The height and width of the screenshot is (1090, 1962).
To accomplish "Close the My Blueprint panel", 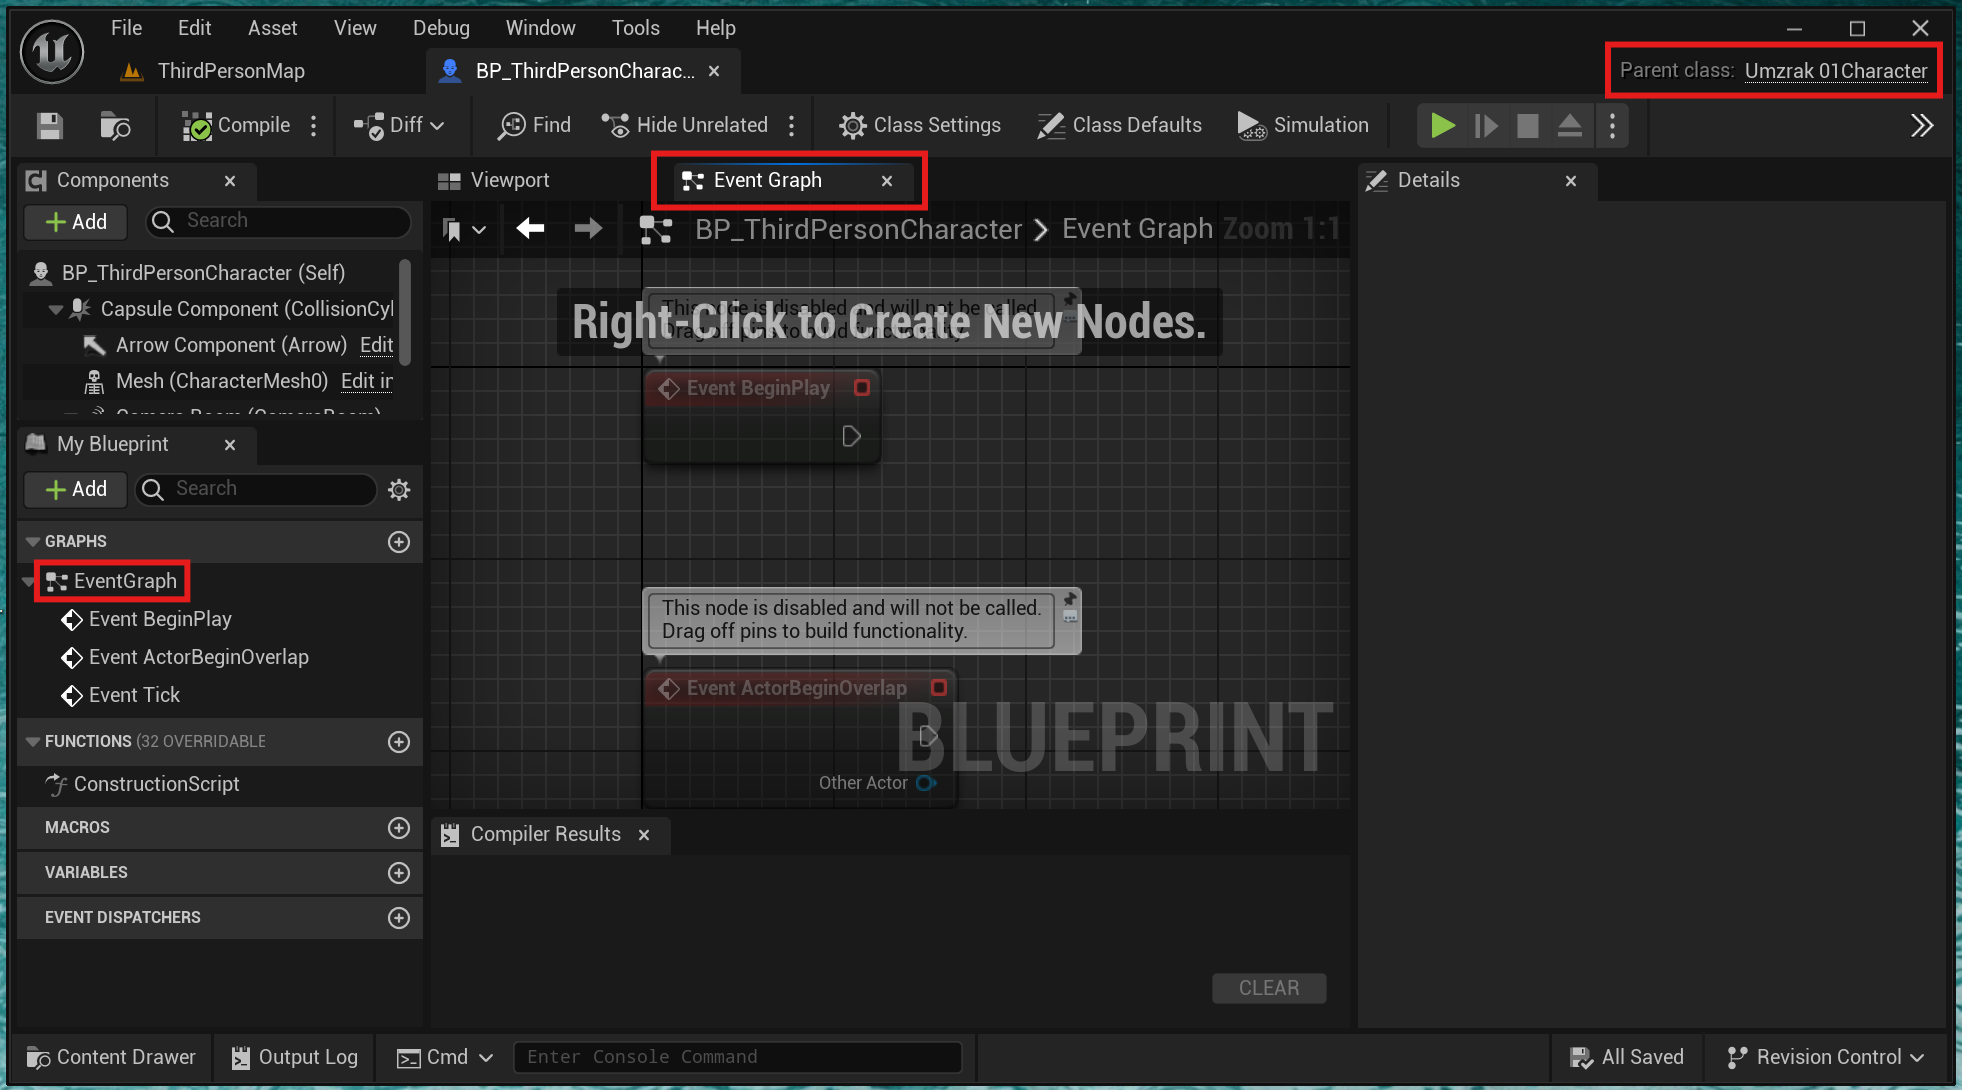I will [x=230, y=445].
